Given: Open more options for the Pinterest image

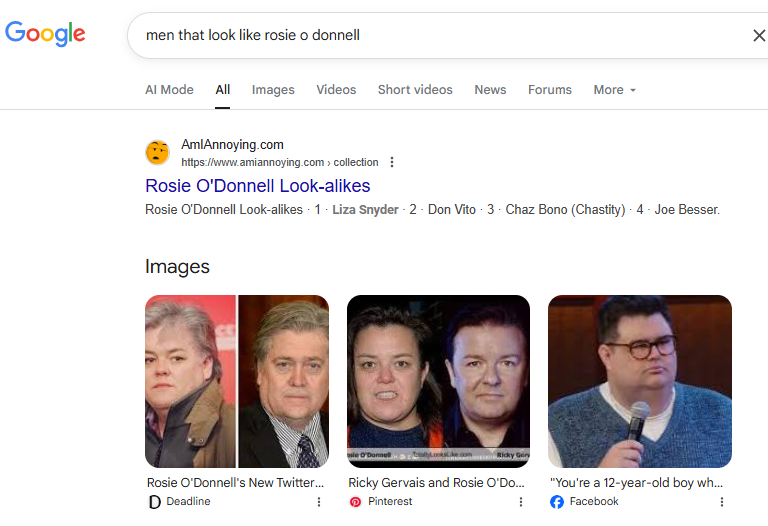Looking at the screenshot, I should [x=521, y=502].
